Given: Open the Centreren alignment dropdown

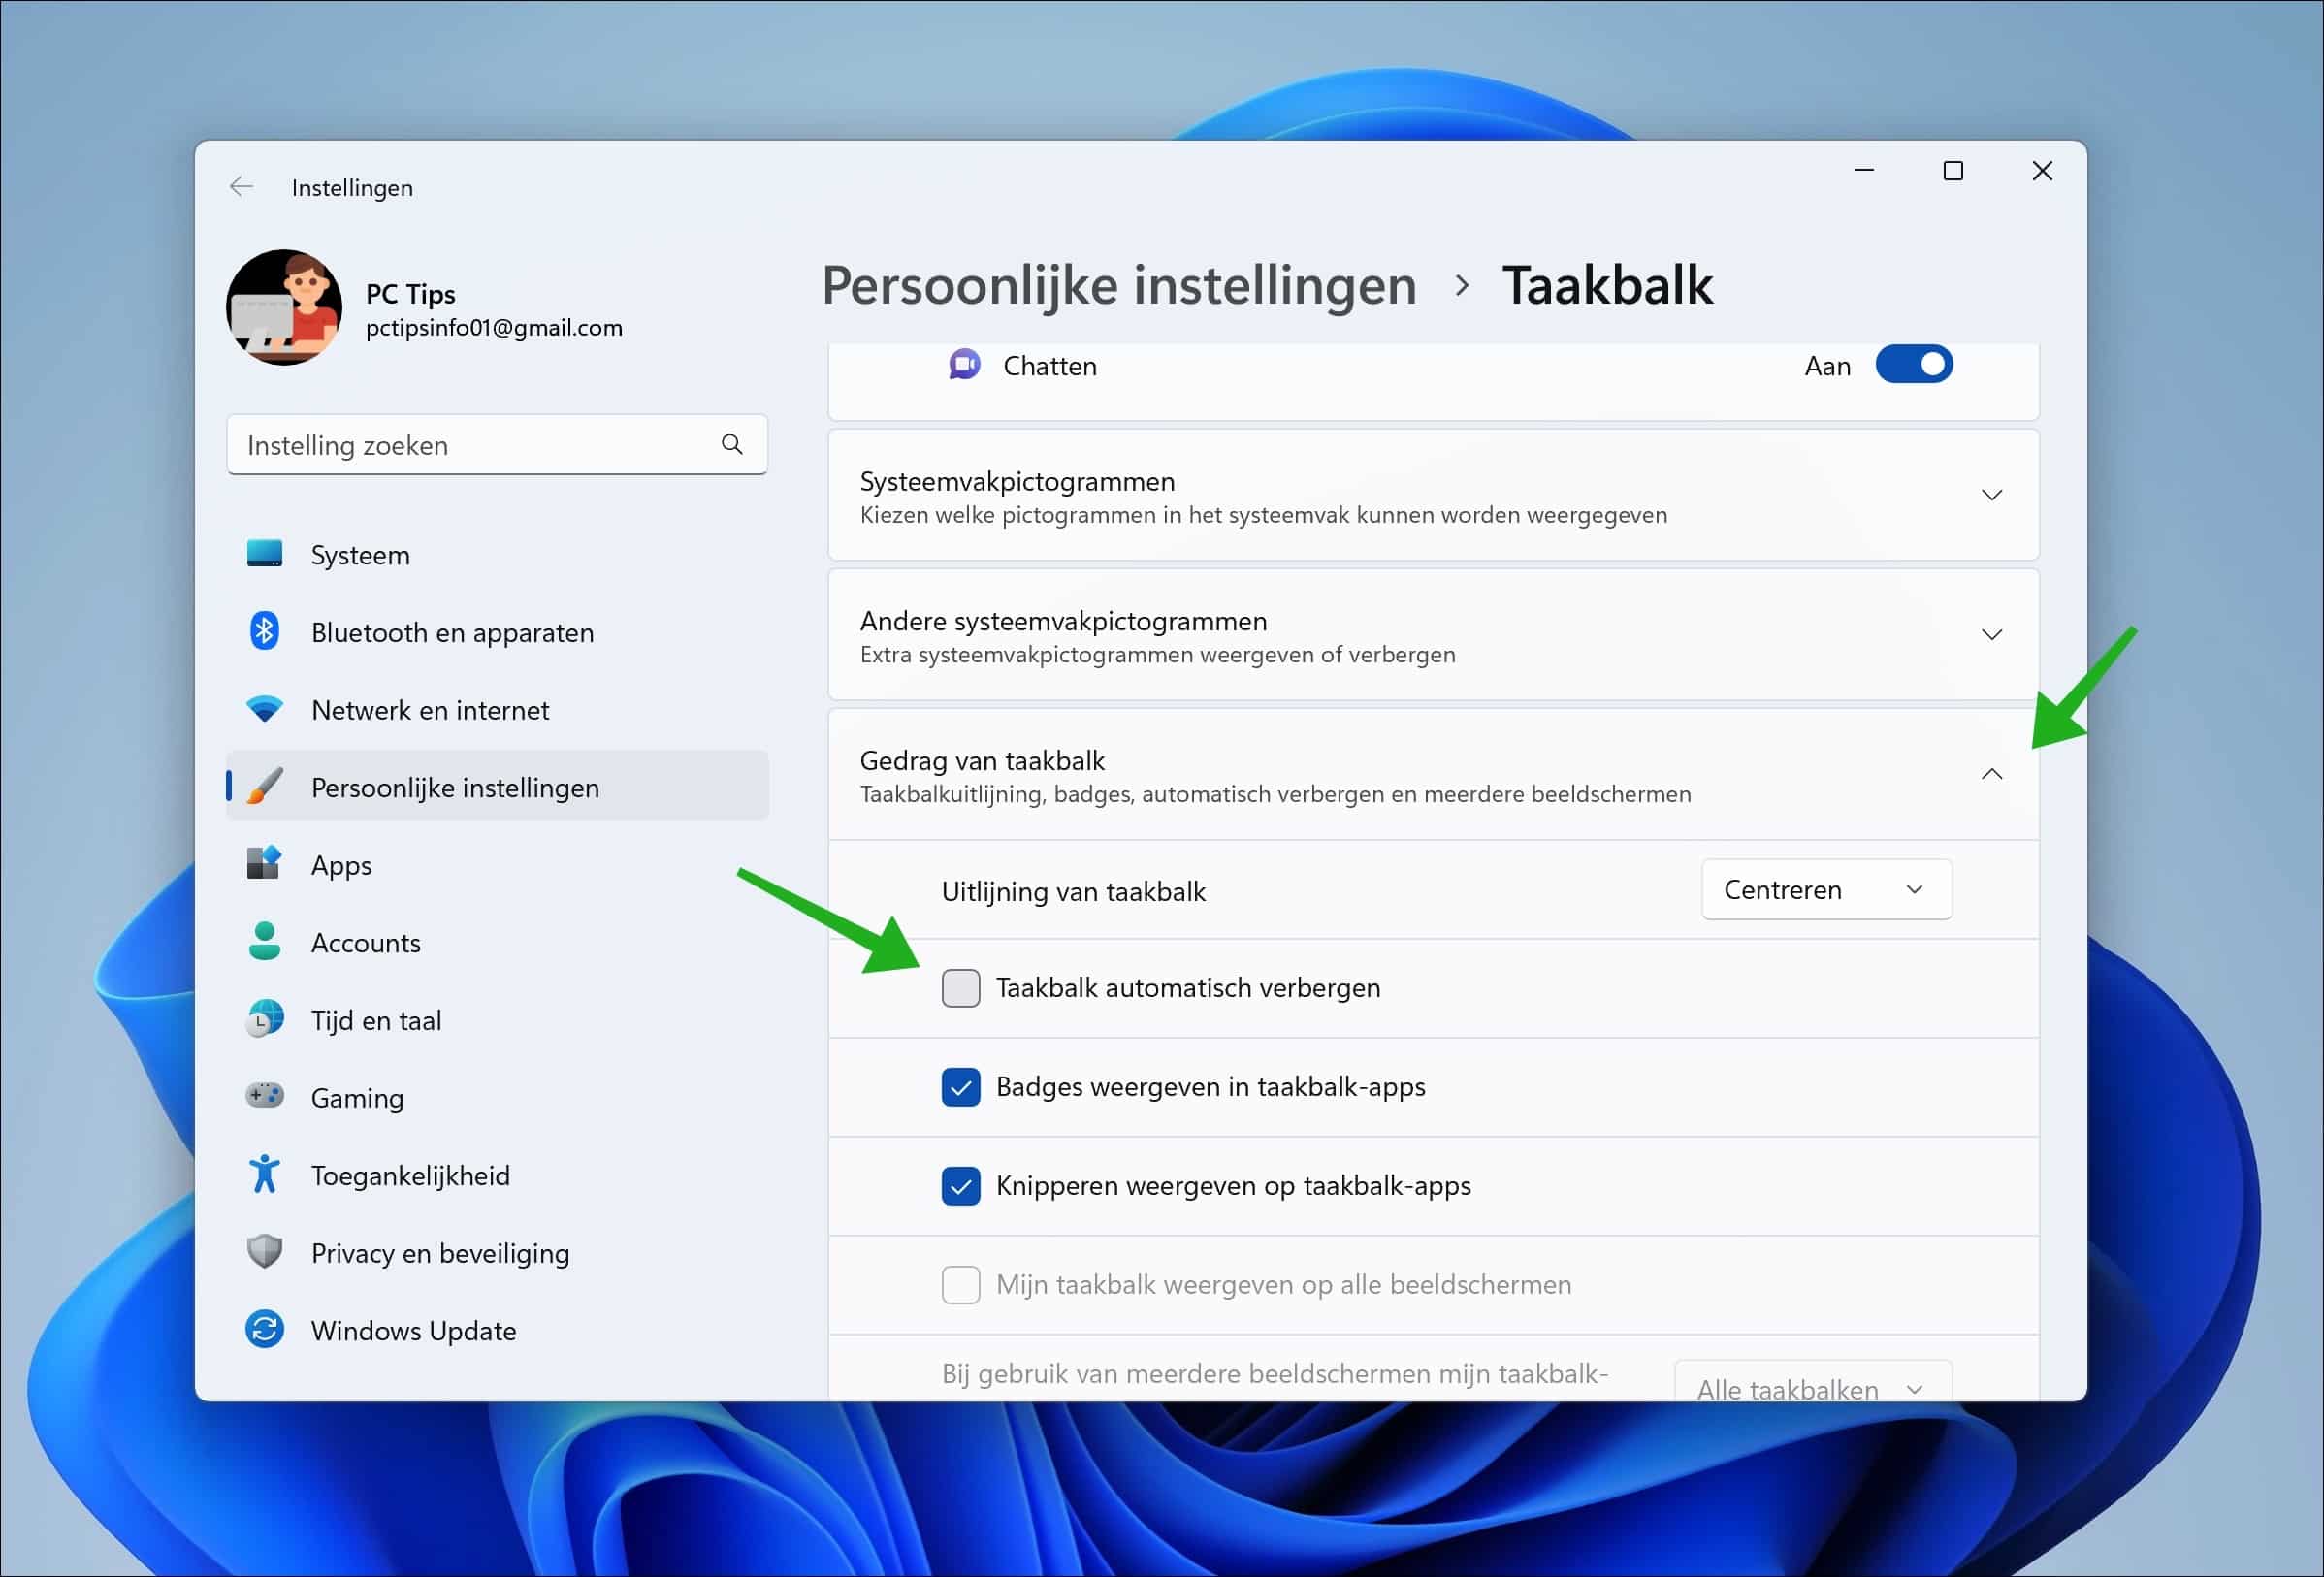Looking at the screenshot, I should point(1825,889).
